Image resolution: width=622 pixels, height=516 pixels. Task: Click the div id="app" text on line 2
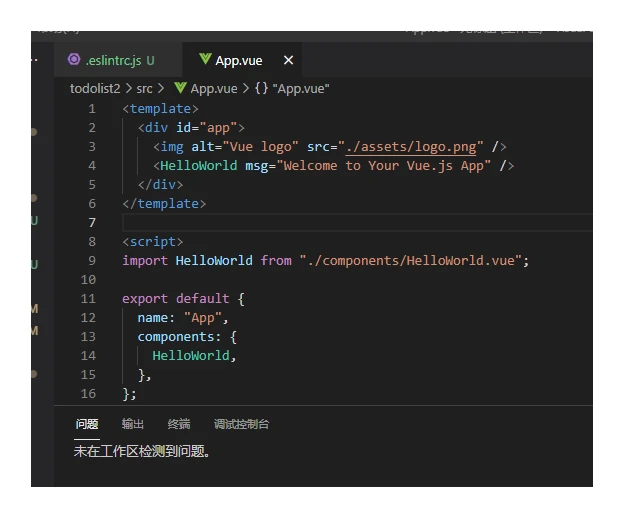(191, 128)
